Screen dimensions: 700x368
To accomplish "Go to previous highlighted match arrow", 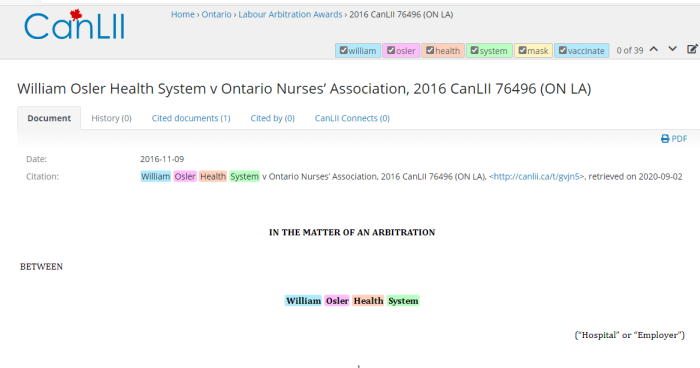I will click(654, 49).
